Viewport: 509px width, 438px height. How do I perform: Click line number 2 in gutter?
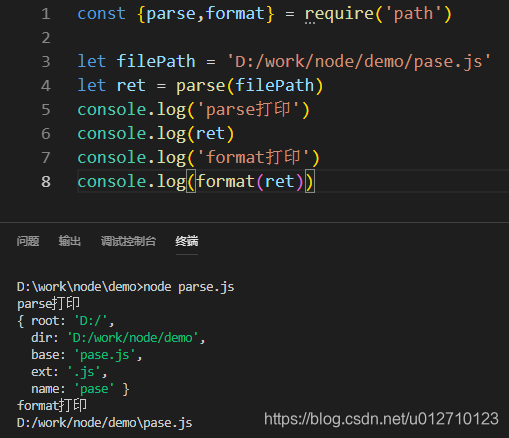click(x=46, y=38)
